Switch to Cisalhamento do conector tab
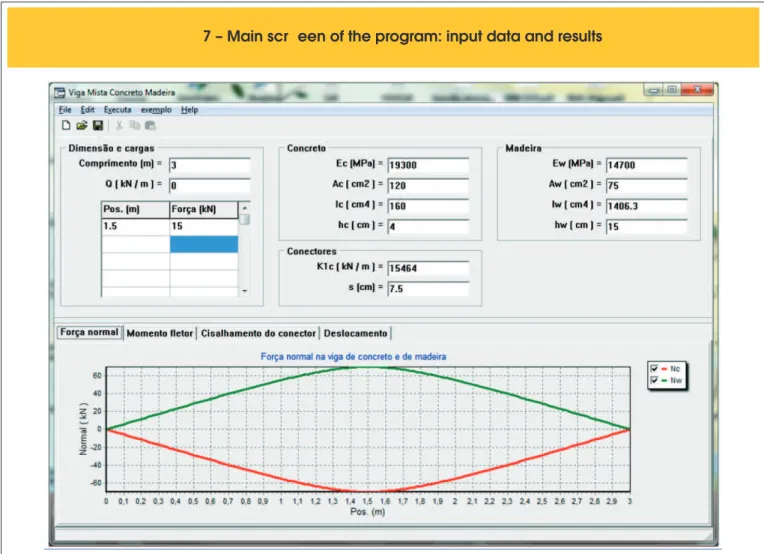Viewport: 764px width, 554px height. pyautogui.click(x=258, y=333)
